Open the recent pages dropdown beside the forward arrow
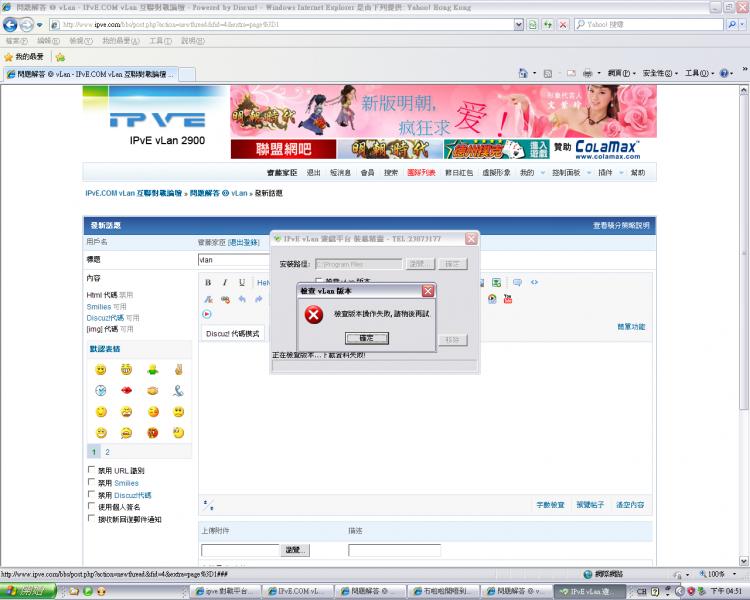 (x=40, y=24)
